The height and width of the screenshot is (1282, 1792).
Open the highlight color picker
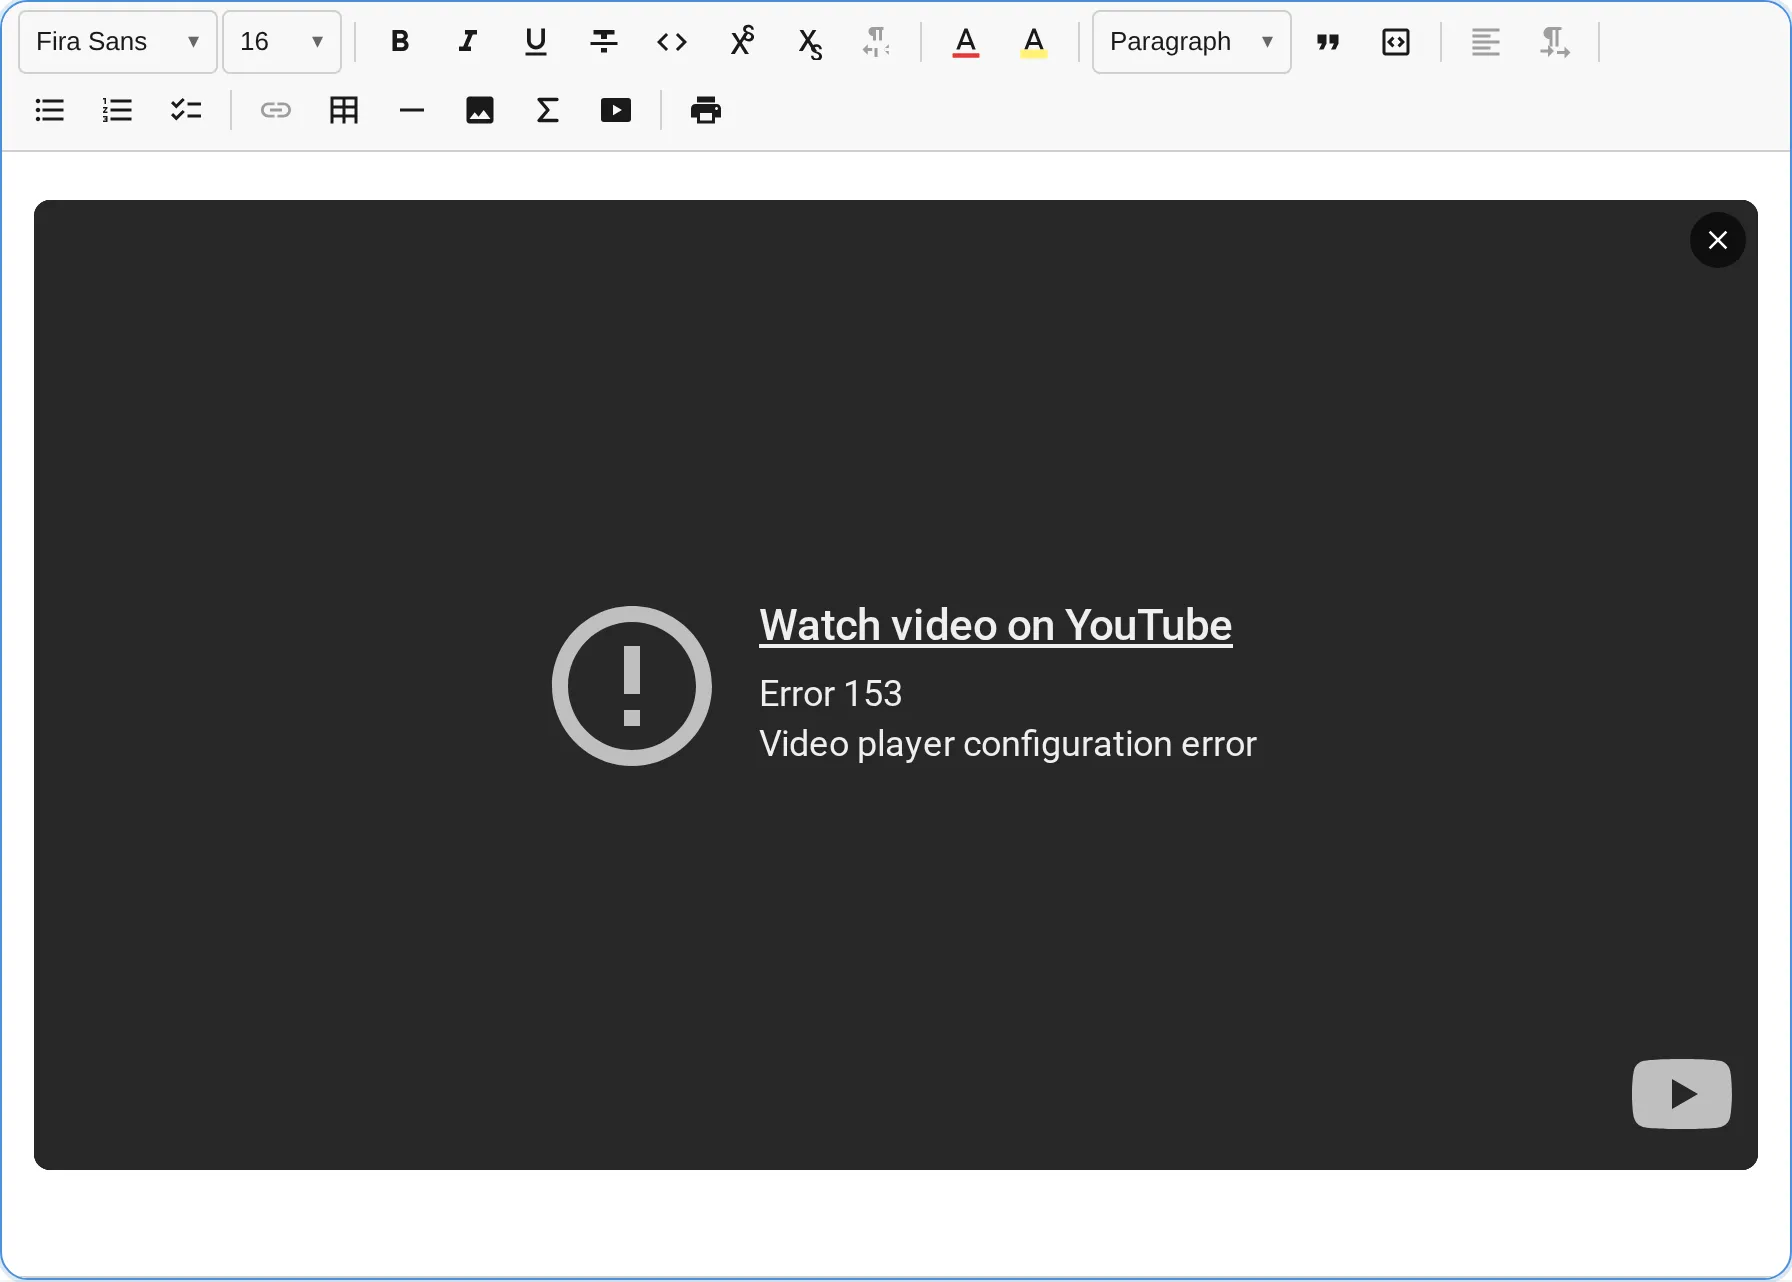[x=1034, y=42]
